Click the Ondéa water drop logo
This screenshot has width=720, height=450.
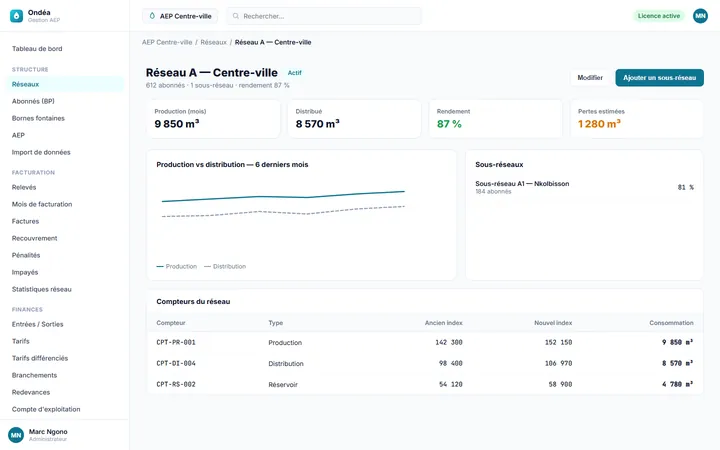click(x=17, y=16)
